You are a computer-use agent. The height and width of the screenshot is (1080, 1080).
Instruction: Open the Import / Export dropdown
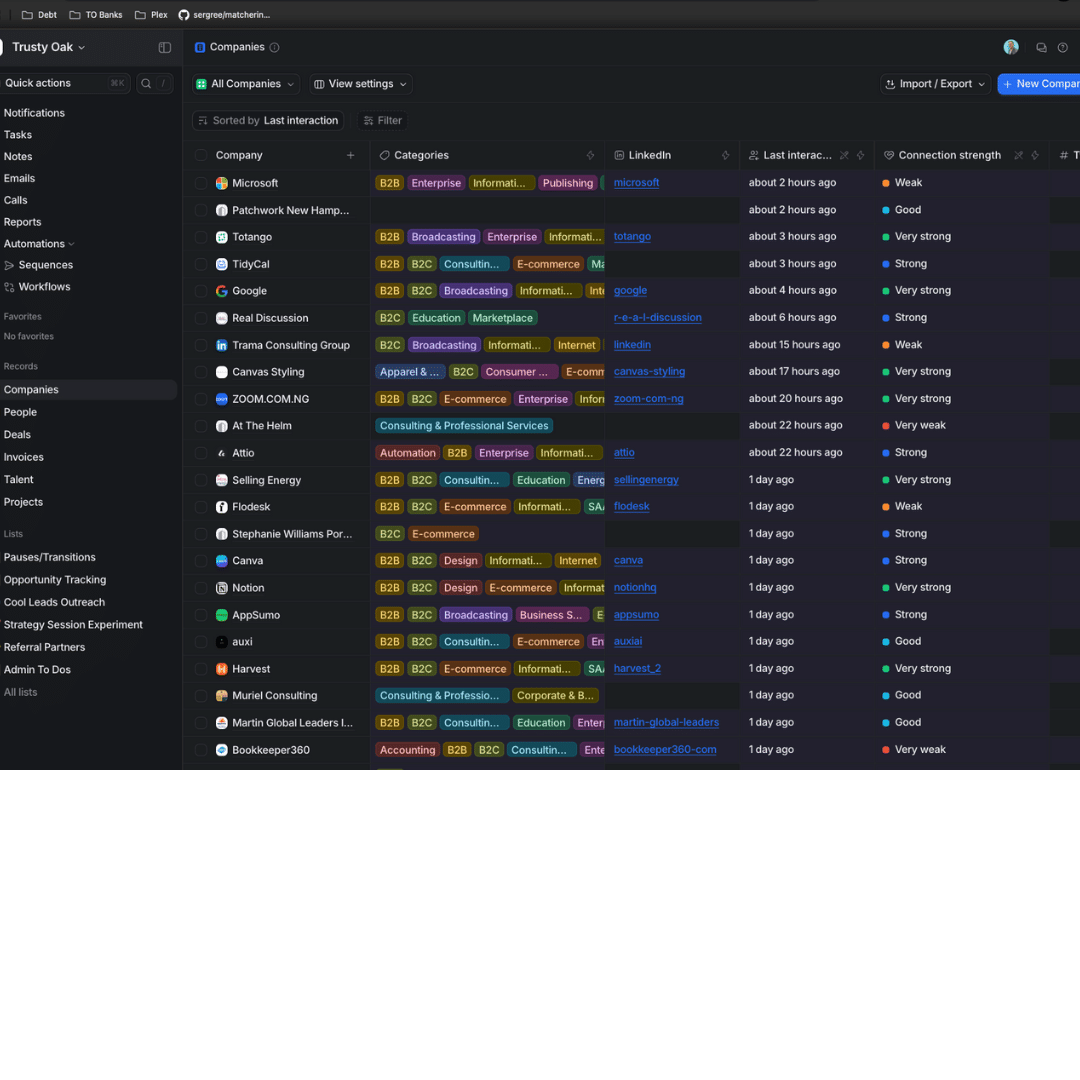[x=935, y=84]
